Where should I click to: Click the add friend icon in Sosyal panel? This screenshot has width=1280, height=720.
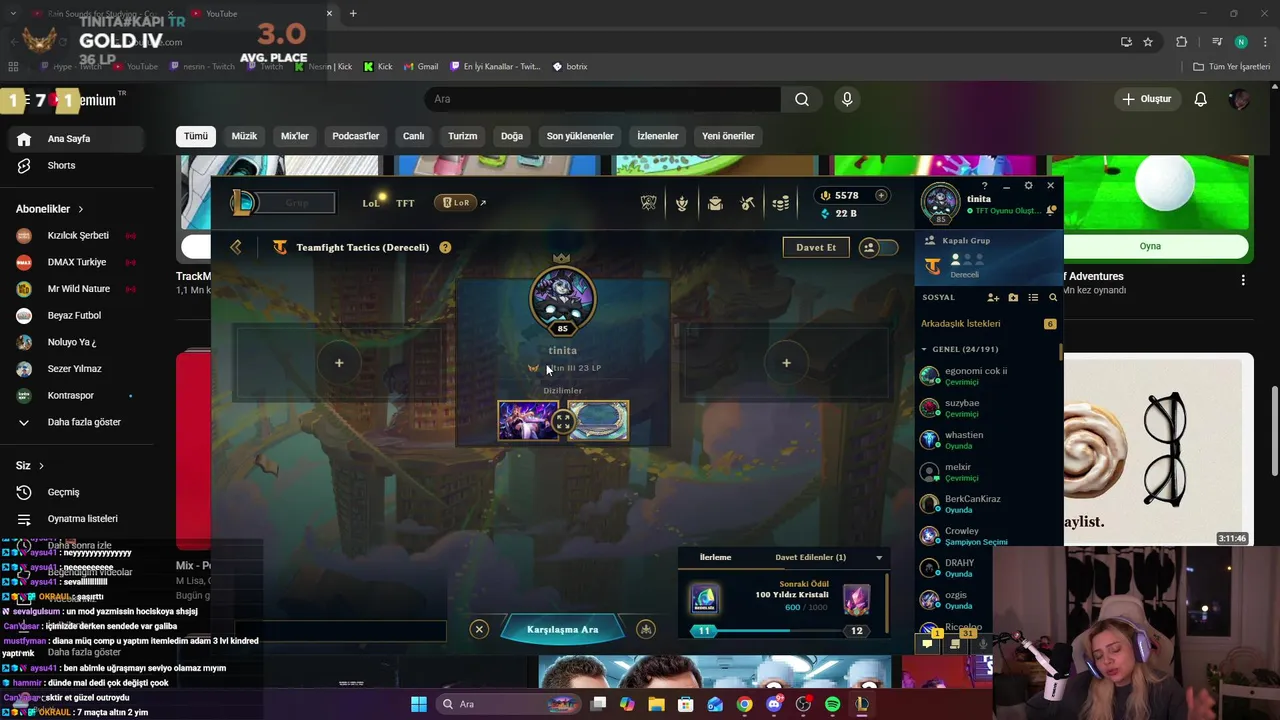coord(993,297)
